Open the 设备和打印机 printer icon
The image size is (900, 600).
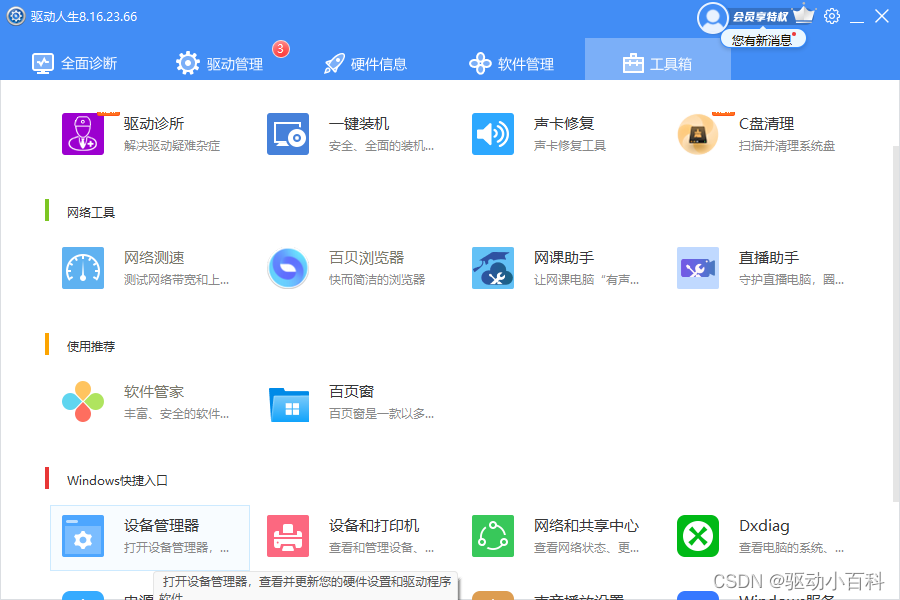[288, 536]
